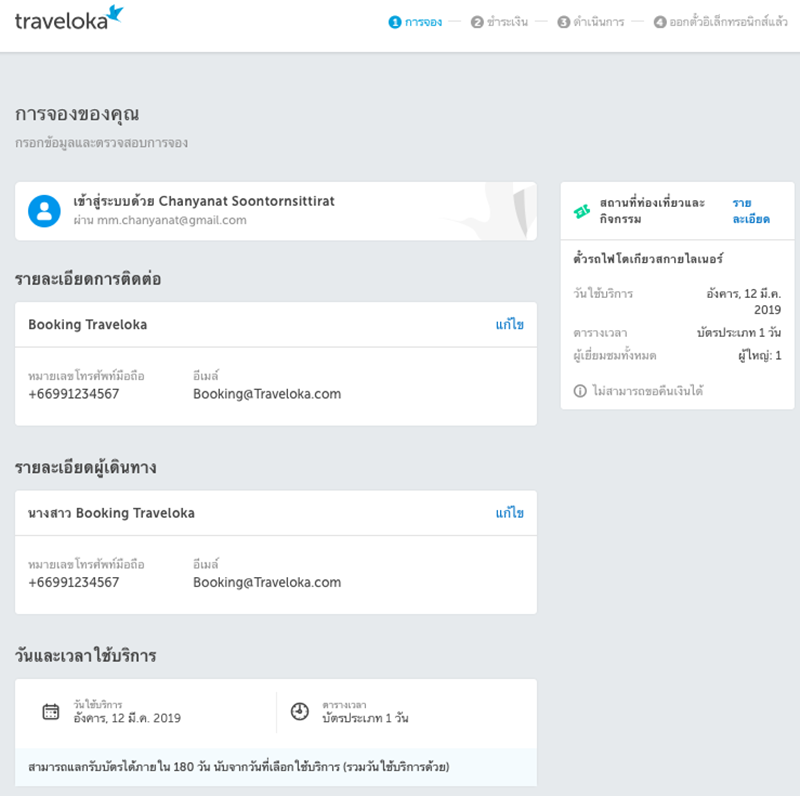Click the non-refundable info icon

[x=580, y=391]
